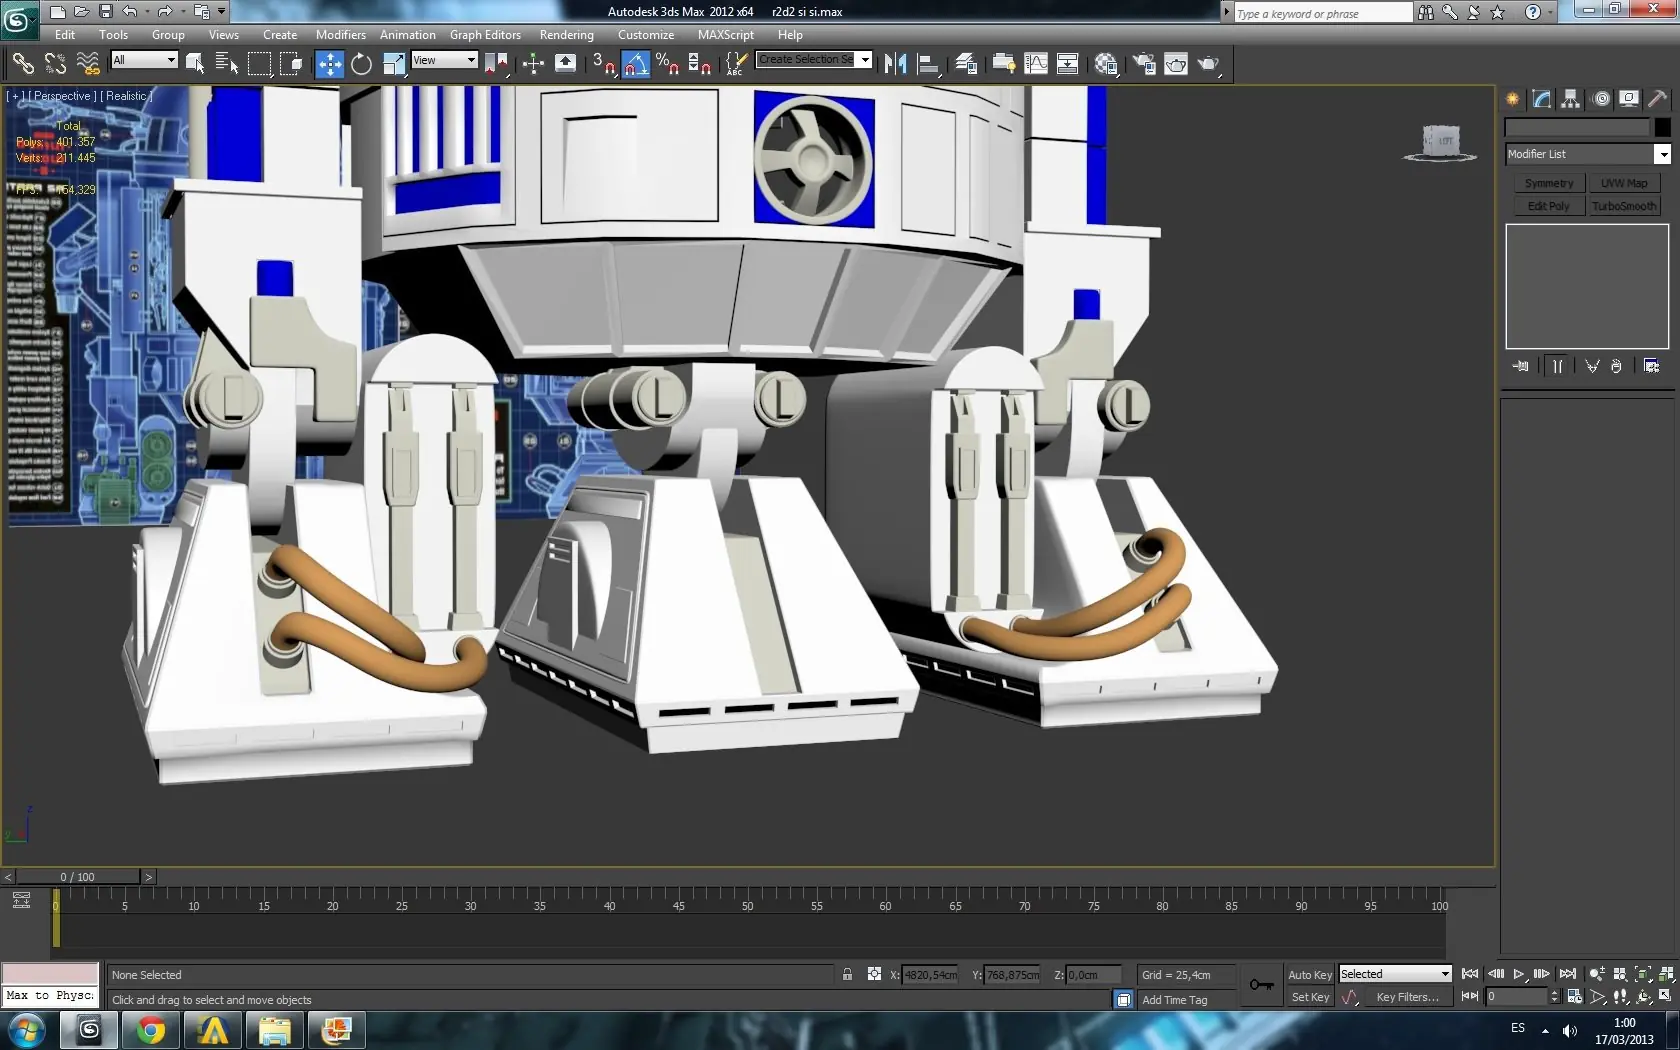
Task: Open the Rendered Frame Window
Action: coord(1176,64)
